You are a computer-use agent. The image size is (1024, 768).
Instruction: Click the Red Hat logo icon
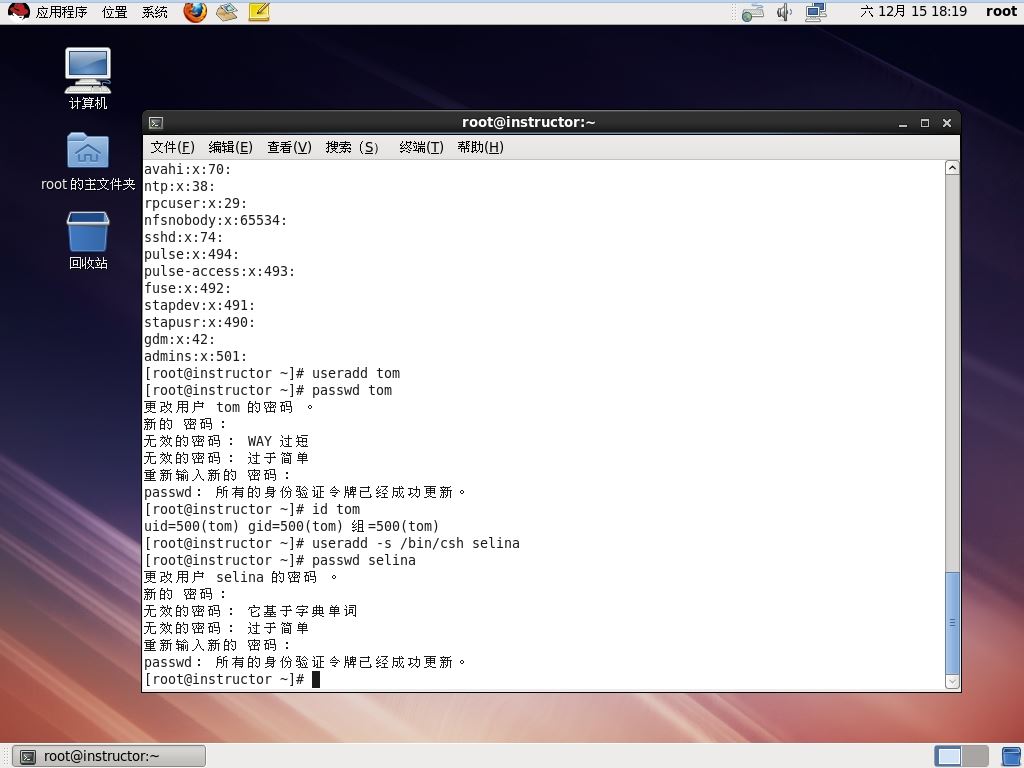(18, 12)
